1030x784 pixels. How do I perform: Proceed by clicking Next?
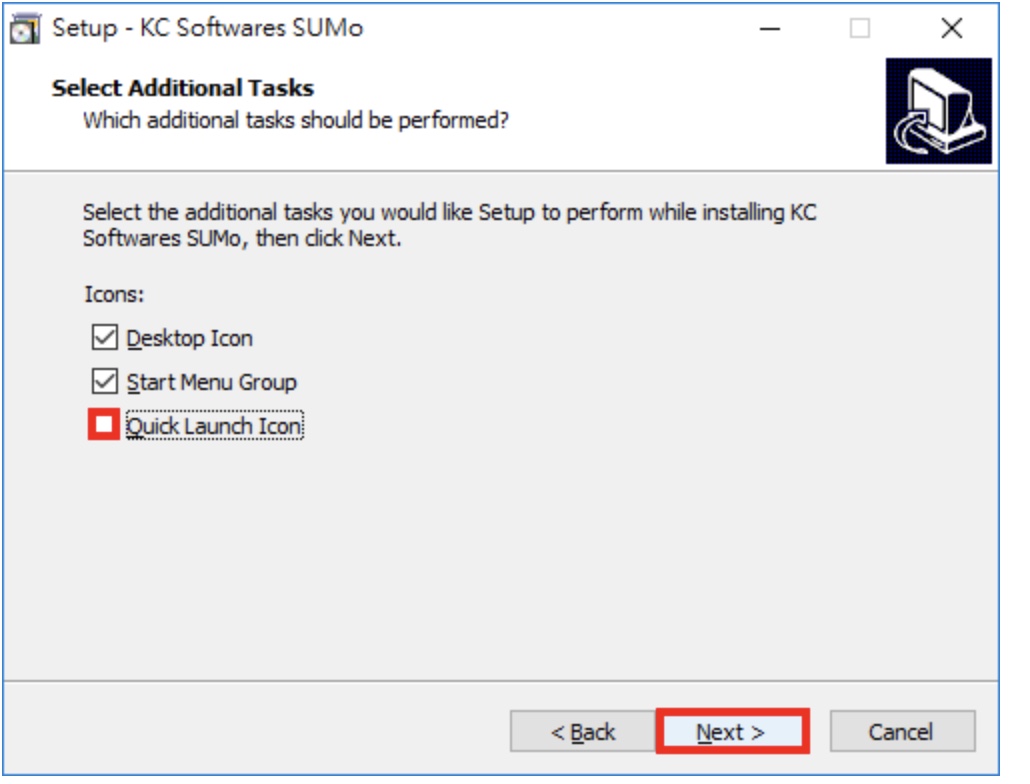732,731
